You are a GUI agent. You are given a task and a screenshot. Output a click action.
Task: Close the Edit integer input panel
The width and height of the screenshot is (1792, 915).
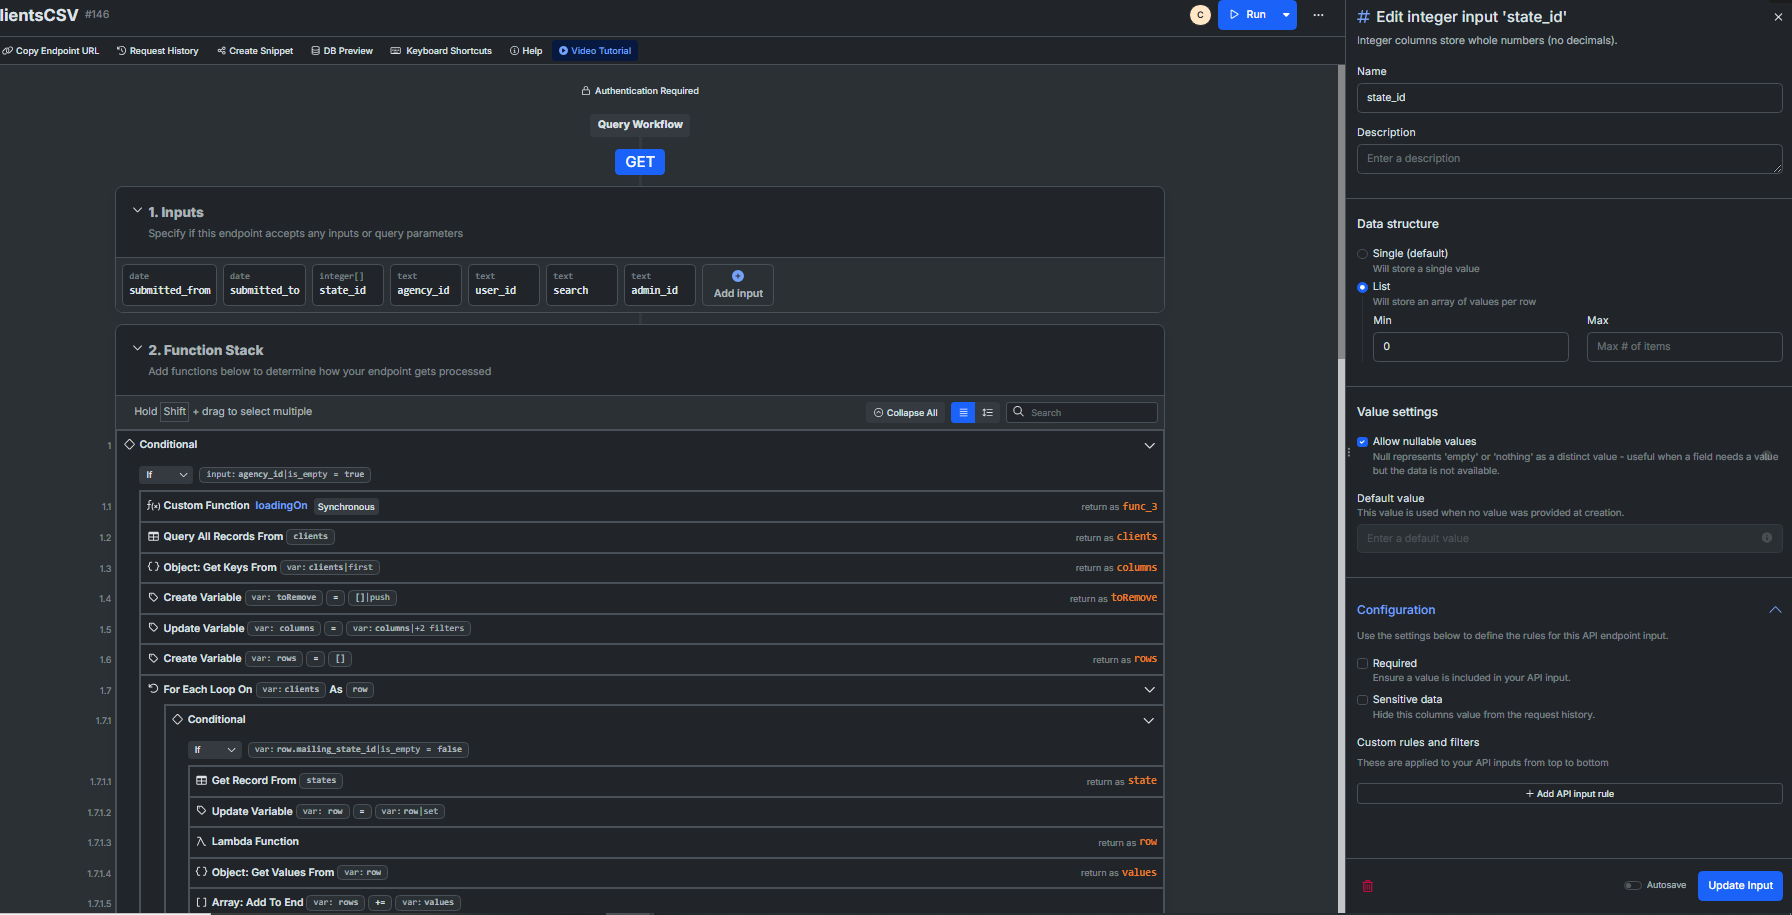(1777, 17)
